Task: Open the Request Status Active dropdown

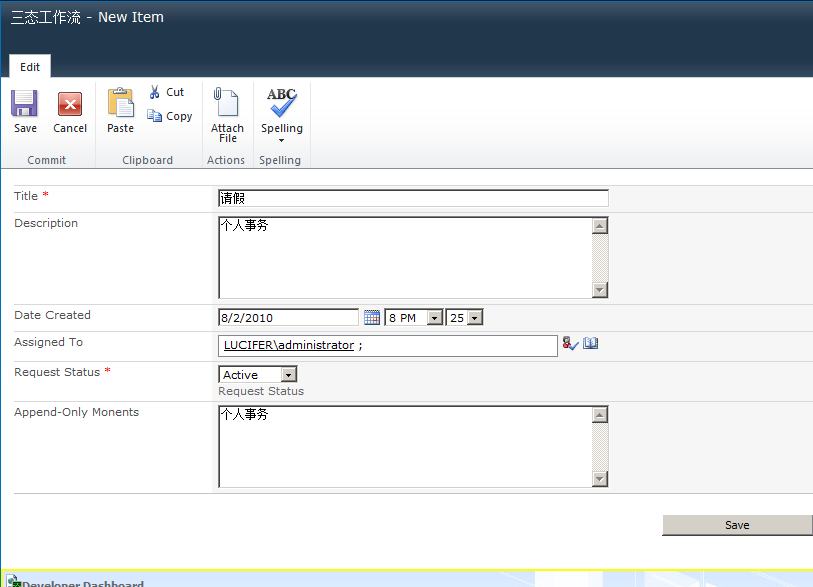Action: click(x=289, y=374)
